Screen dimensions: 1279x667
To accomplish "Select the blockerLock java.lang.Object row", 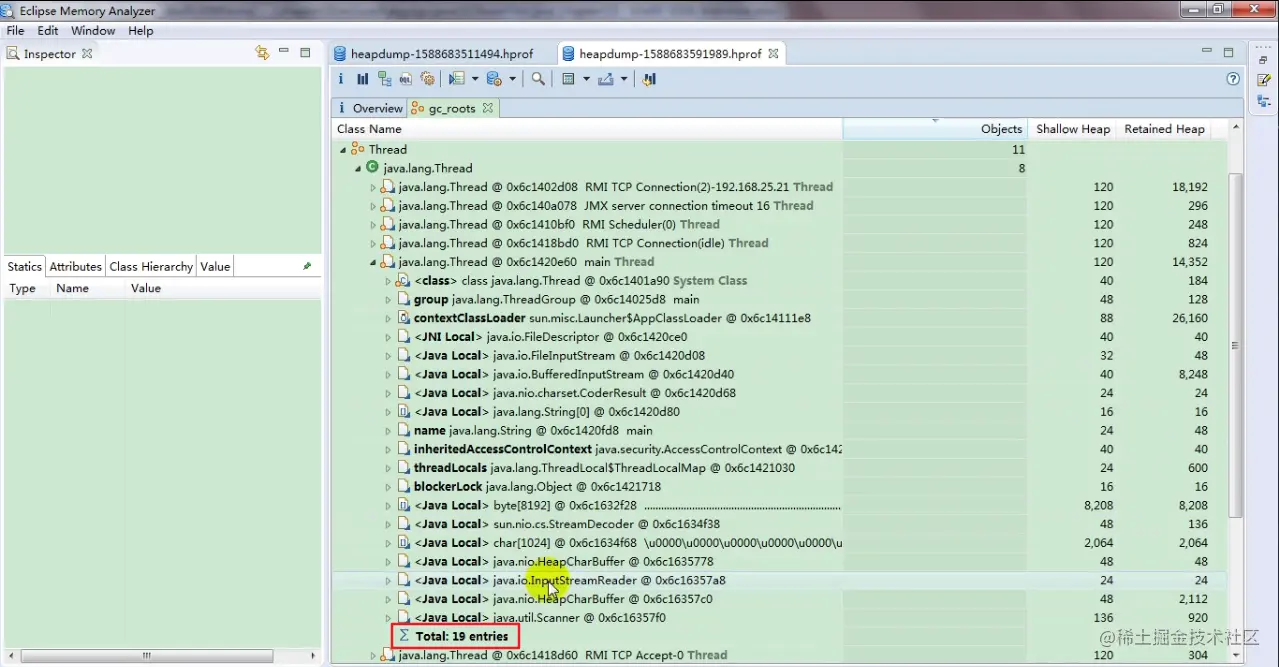I will click(780, 487).
